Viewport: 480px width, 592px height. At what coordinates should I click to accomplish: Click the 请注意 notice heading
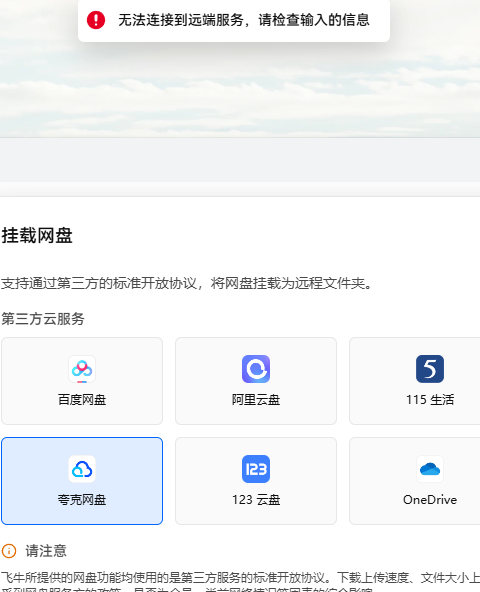(46, 551)
